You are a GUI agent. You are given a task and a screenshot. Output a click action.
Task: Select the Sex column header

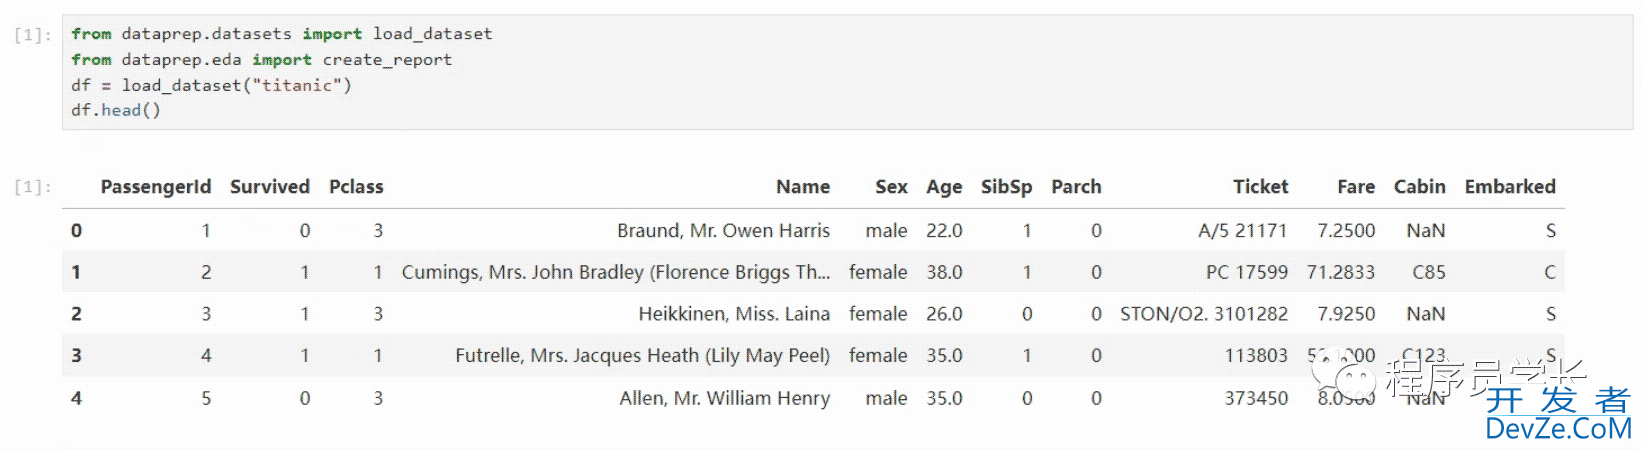point(891,187)
